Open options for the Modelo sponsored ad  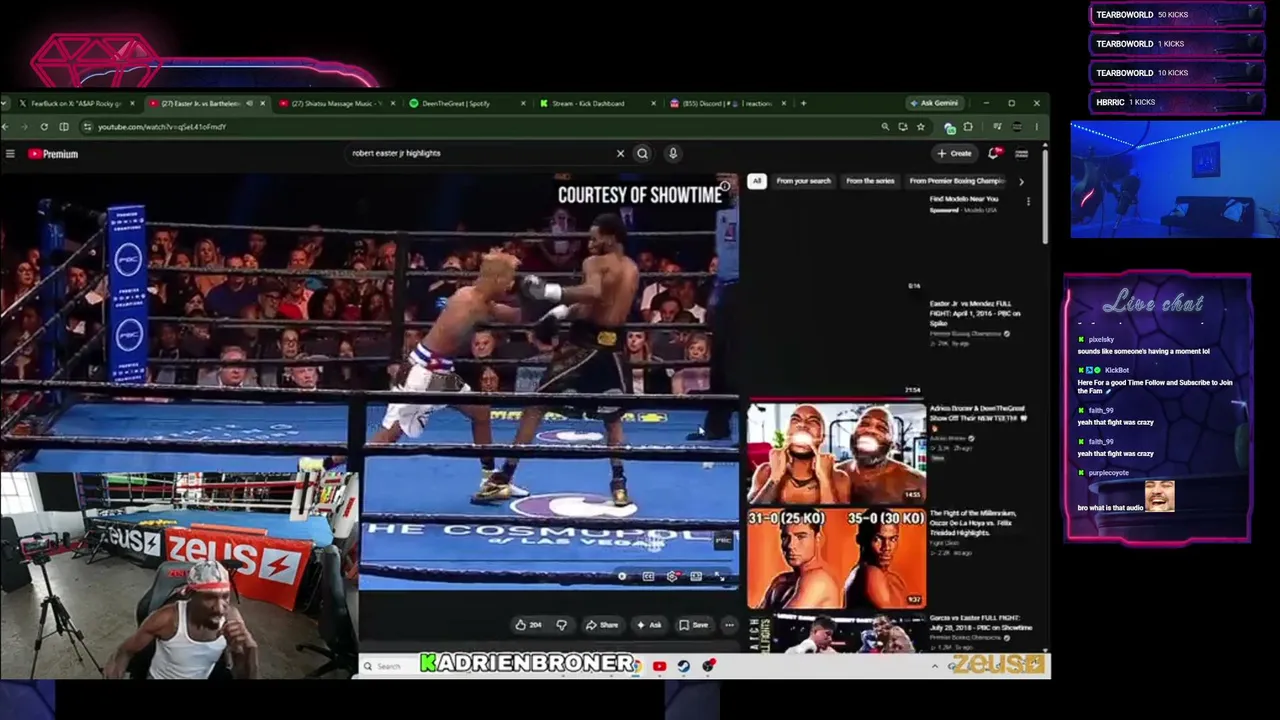[x=1028, y=202]
